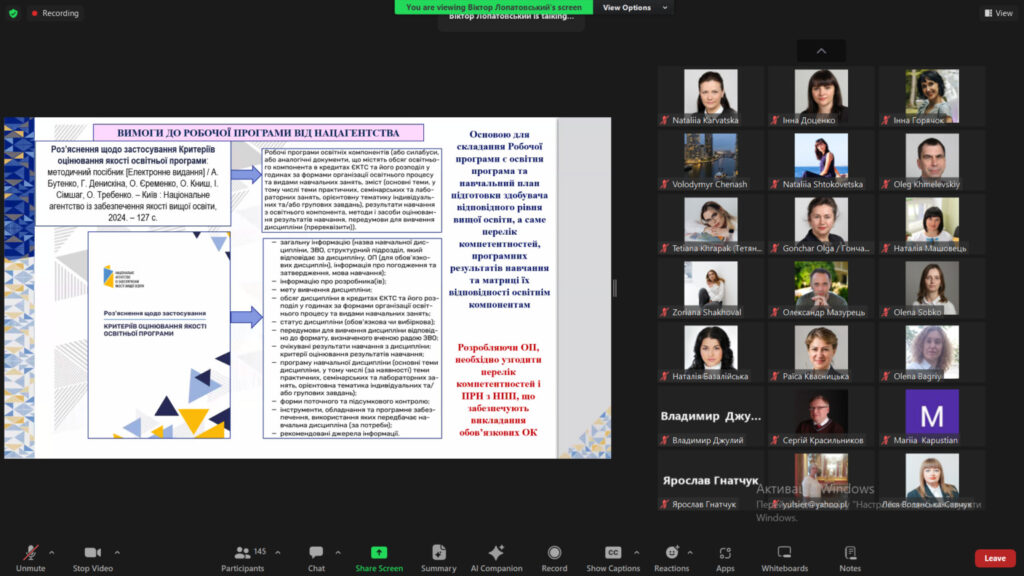Open Reactions in the toolbar
The height and width of the screenshot is (576, 1024).
[671, 557]
